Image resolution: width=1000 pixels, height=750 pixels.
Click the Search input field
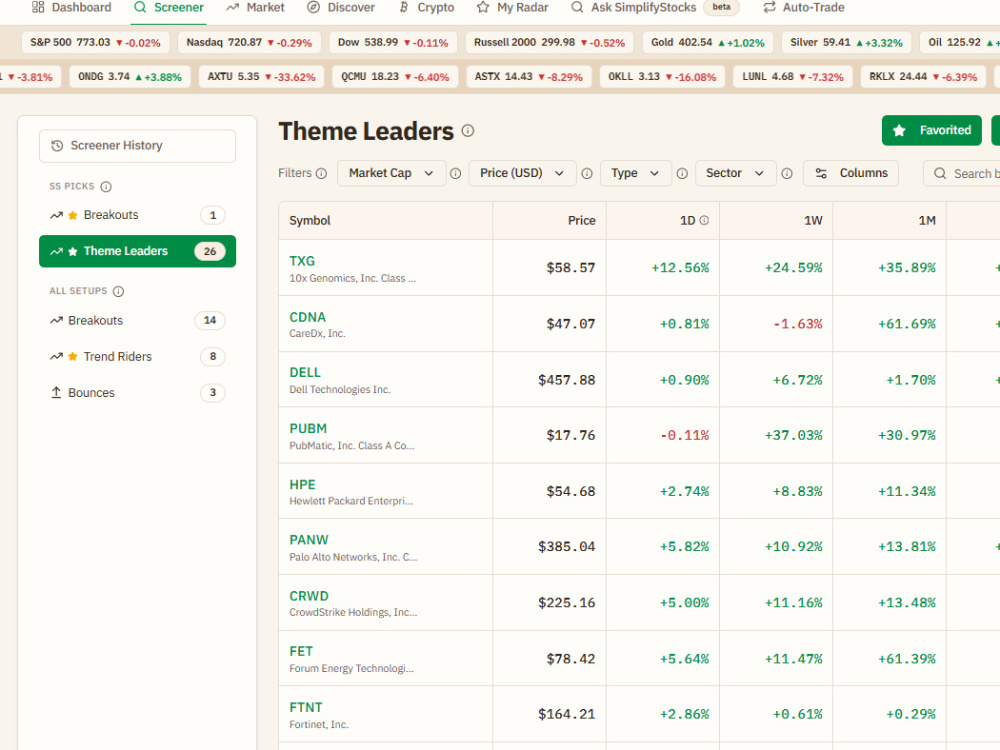coord(962,173)
